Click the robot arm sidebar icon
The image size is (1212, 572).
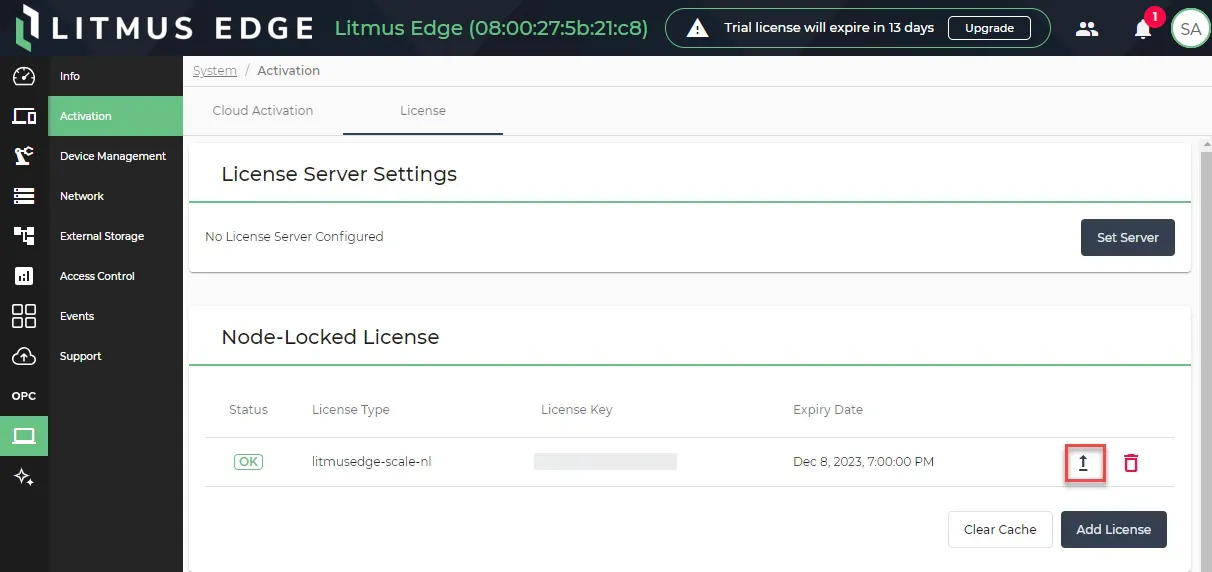tap(24, 156)
